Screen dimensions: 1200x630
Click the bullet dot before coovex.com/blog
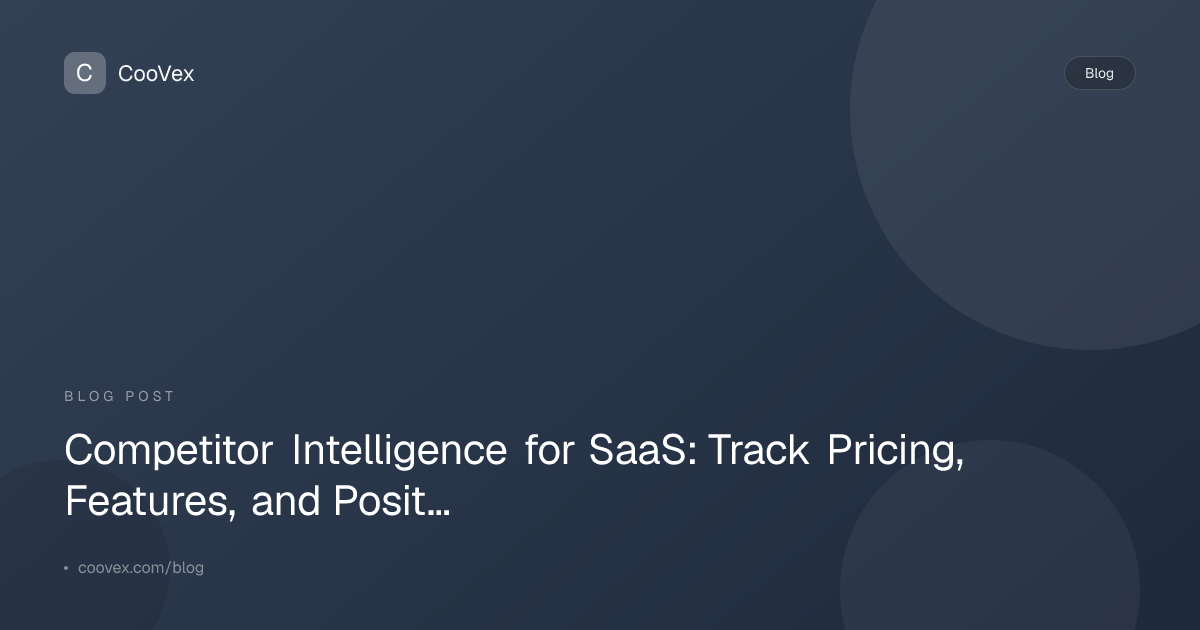click(x=66, y=568)
